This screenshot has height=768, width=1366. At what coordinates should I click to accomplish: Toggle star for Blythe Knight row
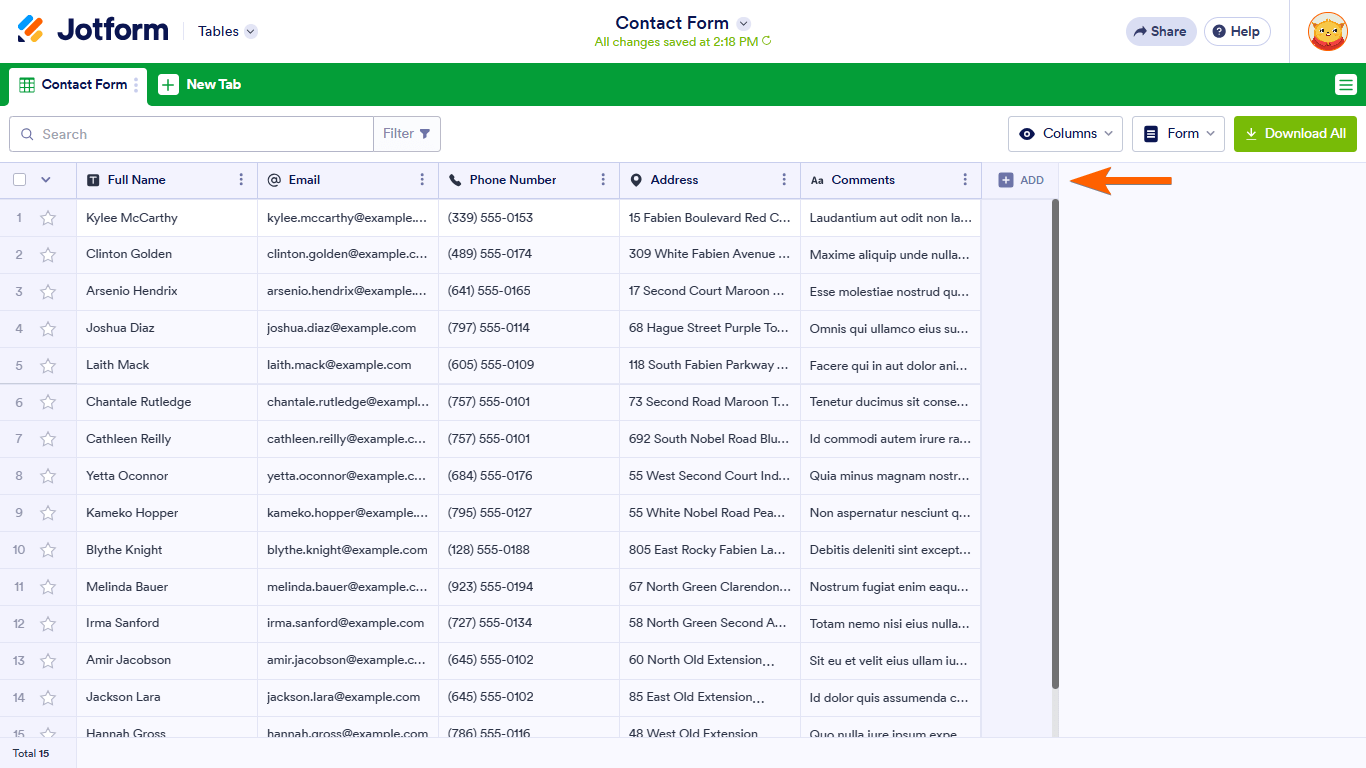pyautogui.click(x=48, y=551)
